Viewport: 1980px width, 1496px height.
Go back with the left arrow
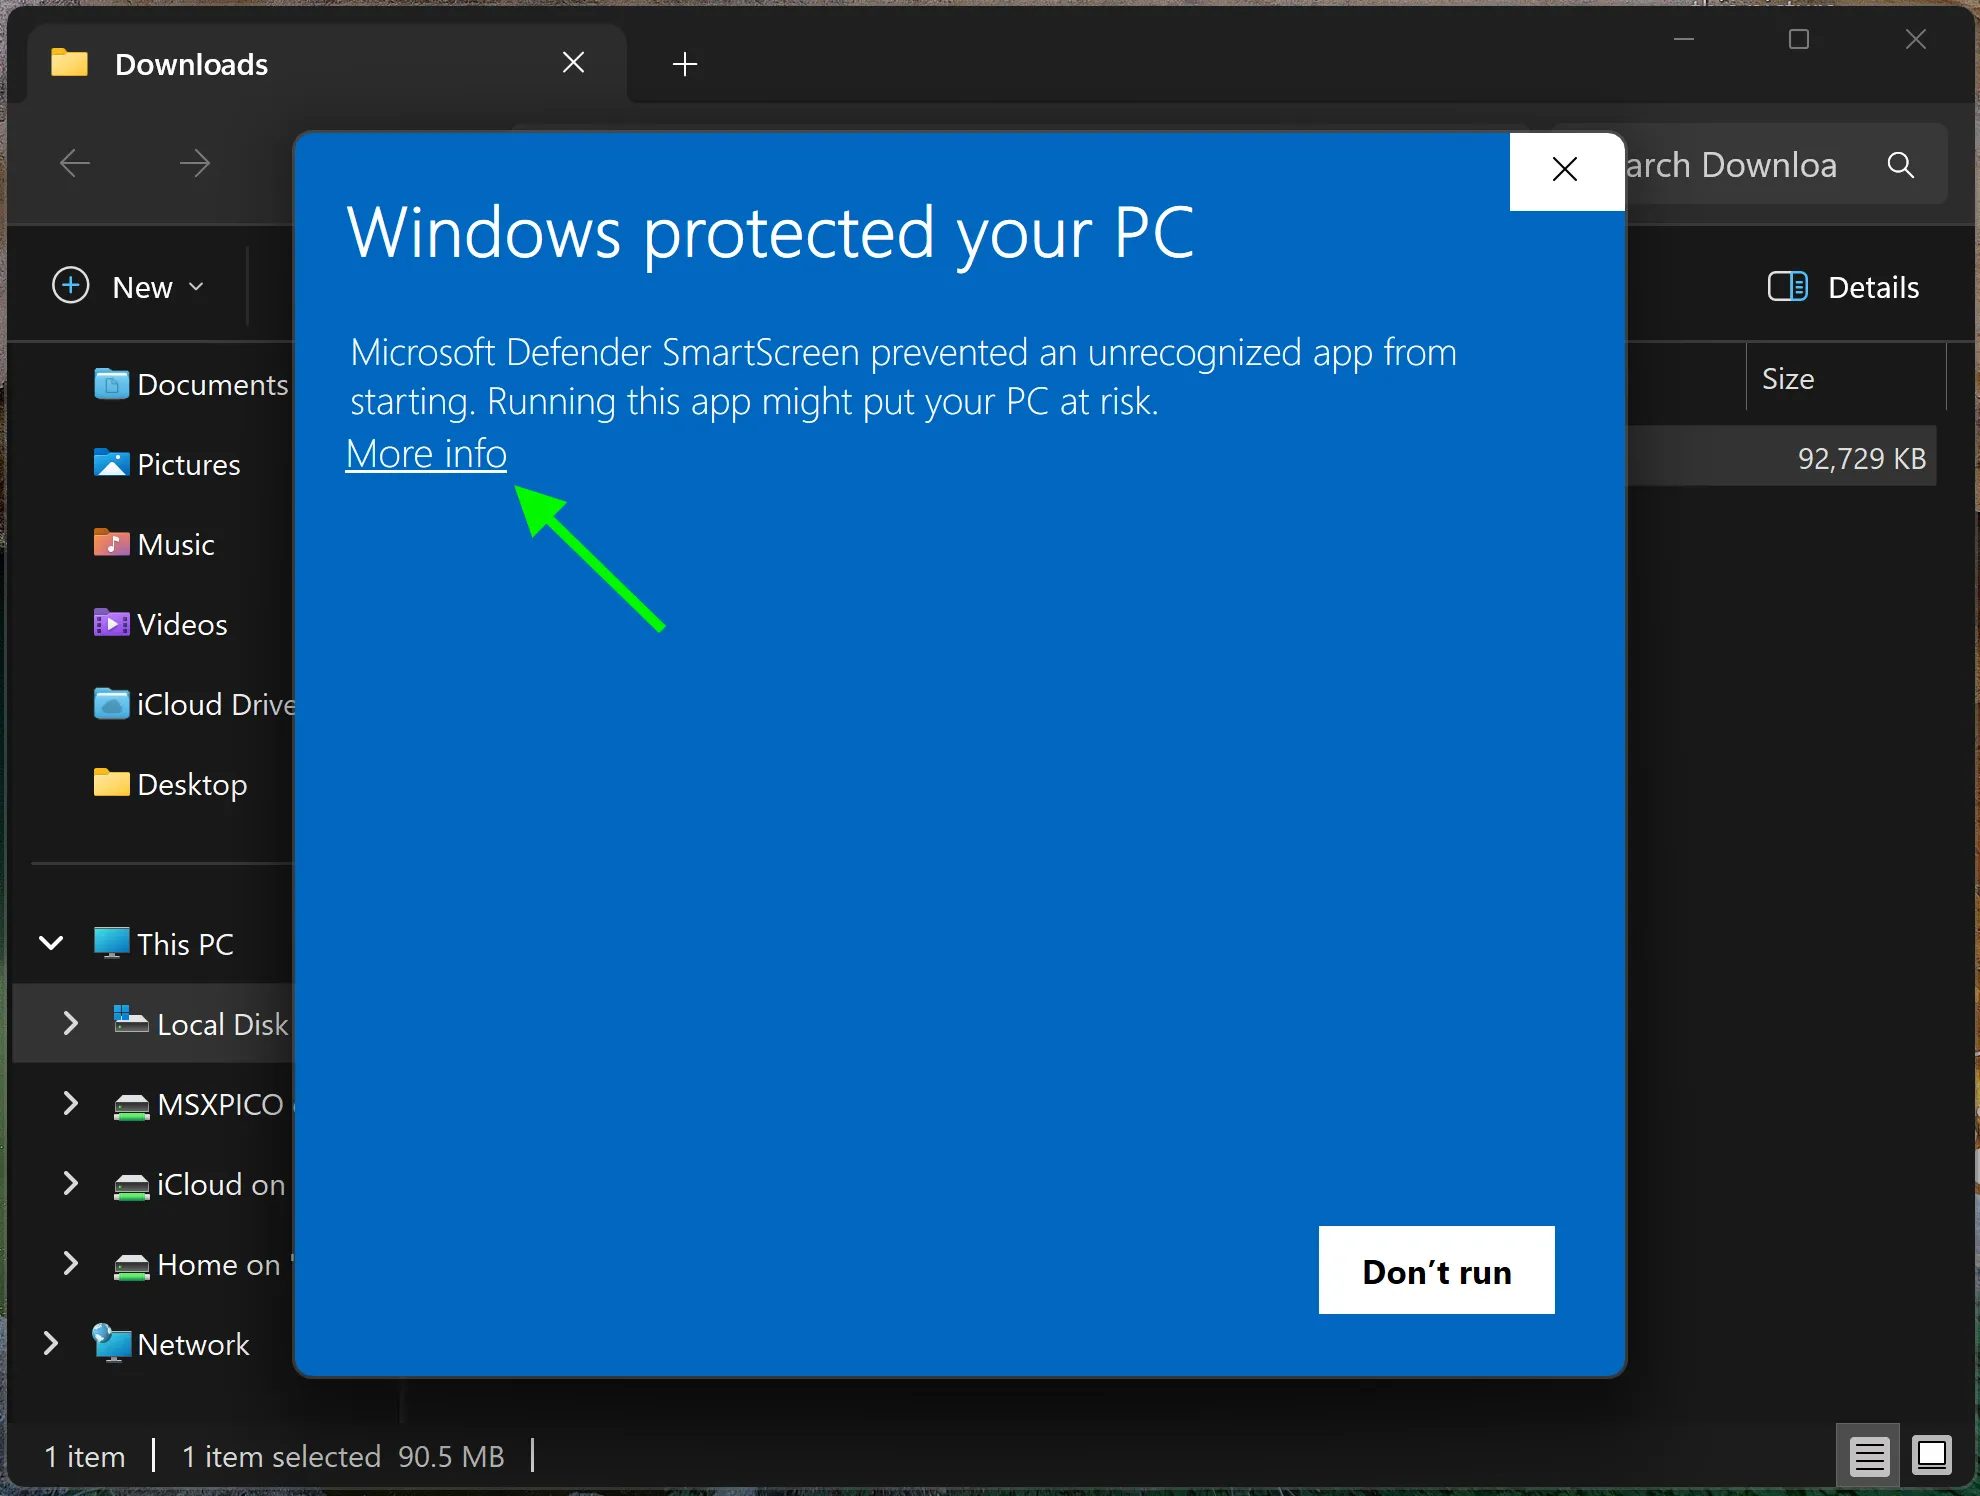75,163
